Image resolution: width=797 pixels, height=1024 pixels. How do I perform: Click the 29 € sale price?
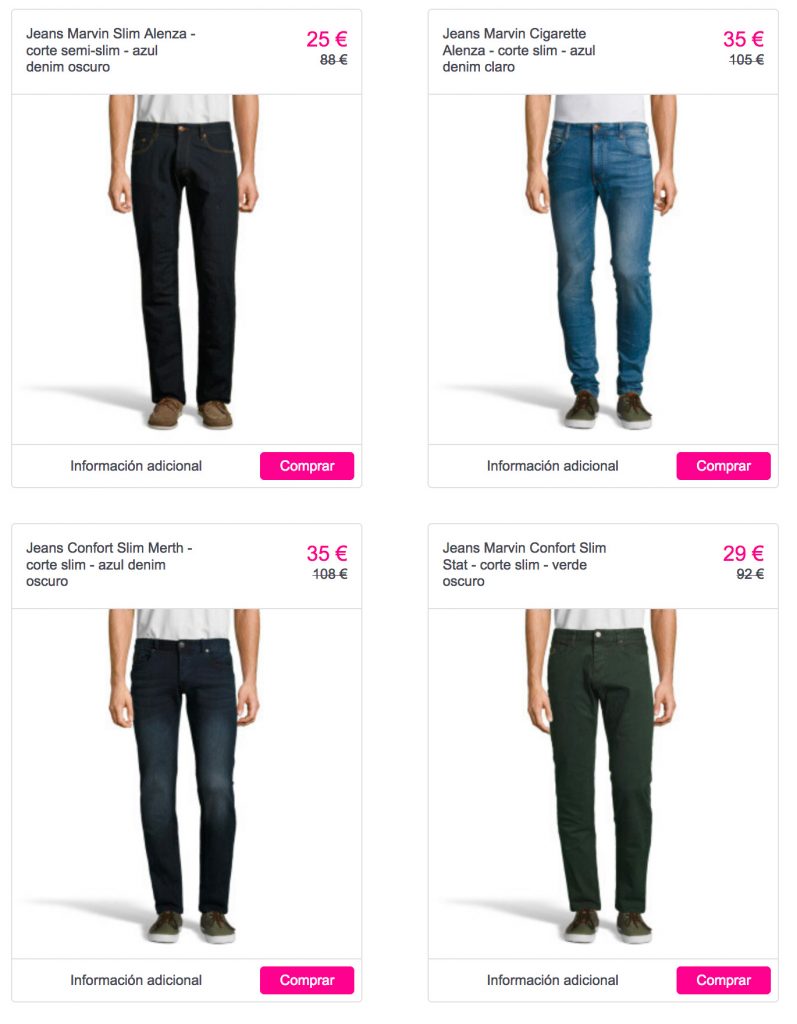coord(743,554)
